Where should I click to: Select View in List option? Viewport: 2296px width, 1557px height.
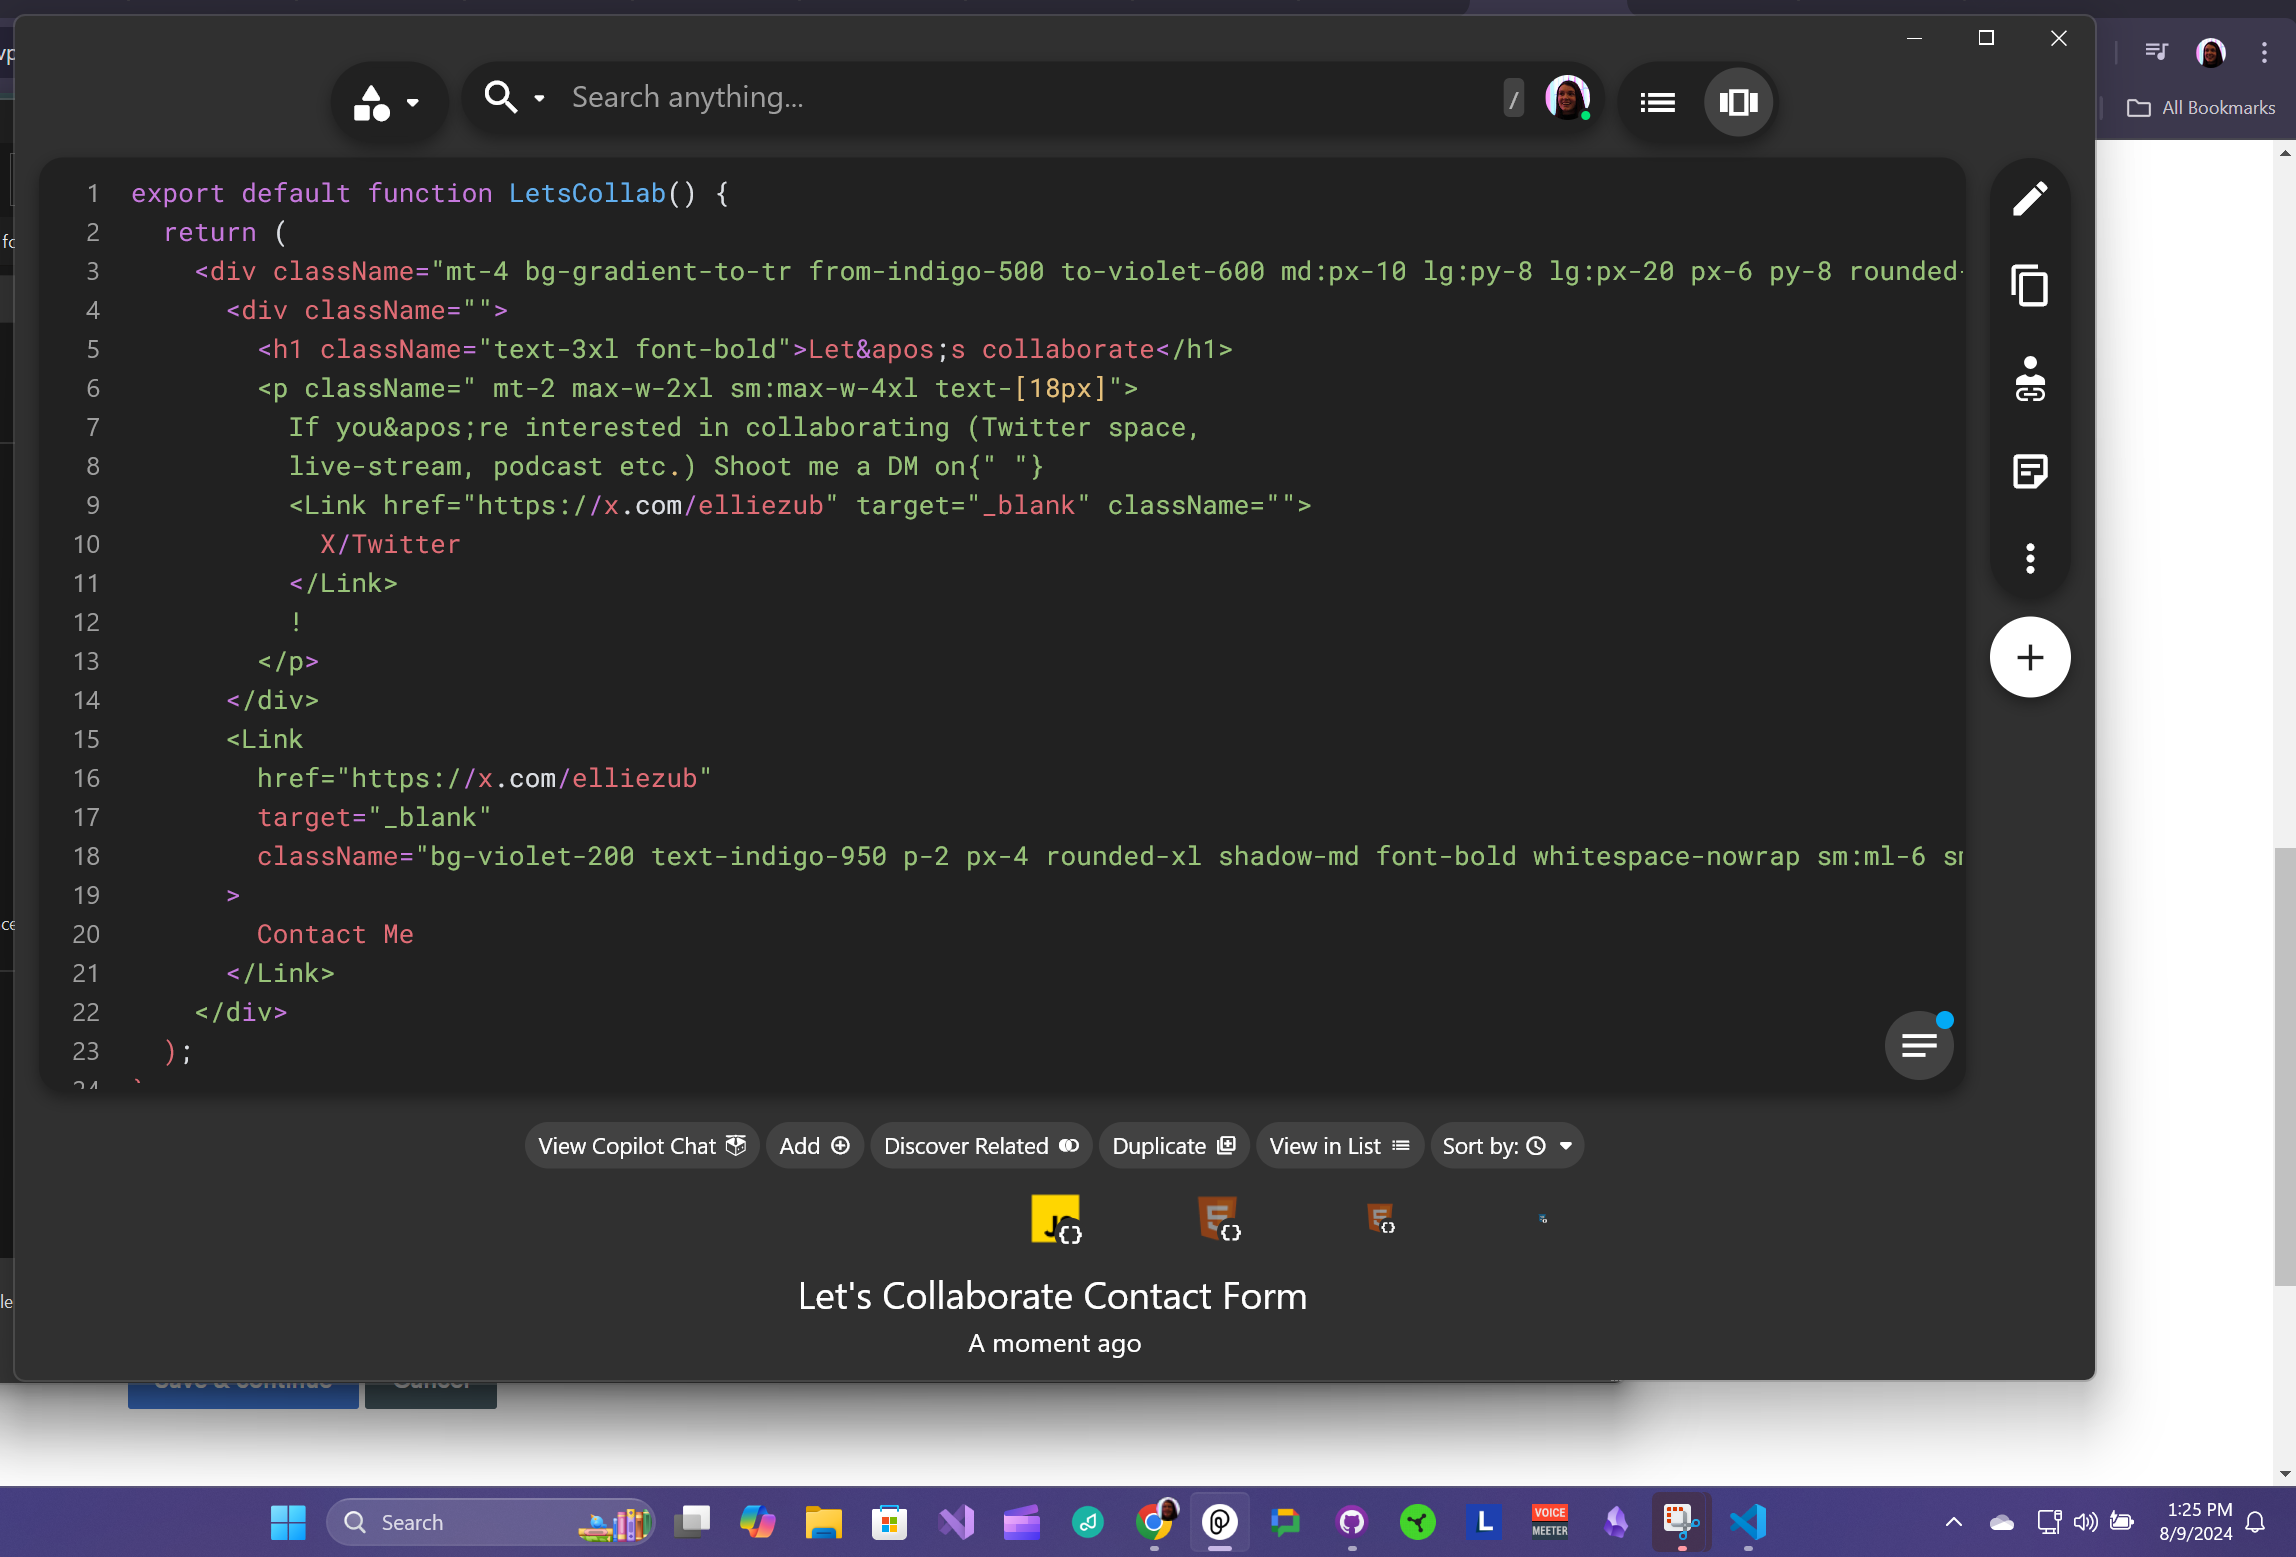pos(1339,1146)
